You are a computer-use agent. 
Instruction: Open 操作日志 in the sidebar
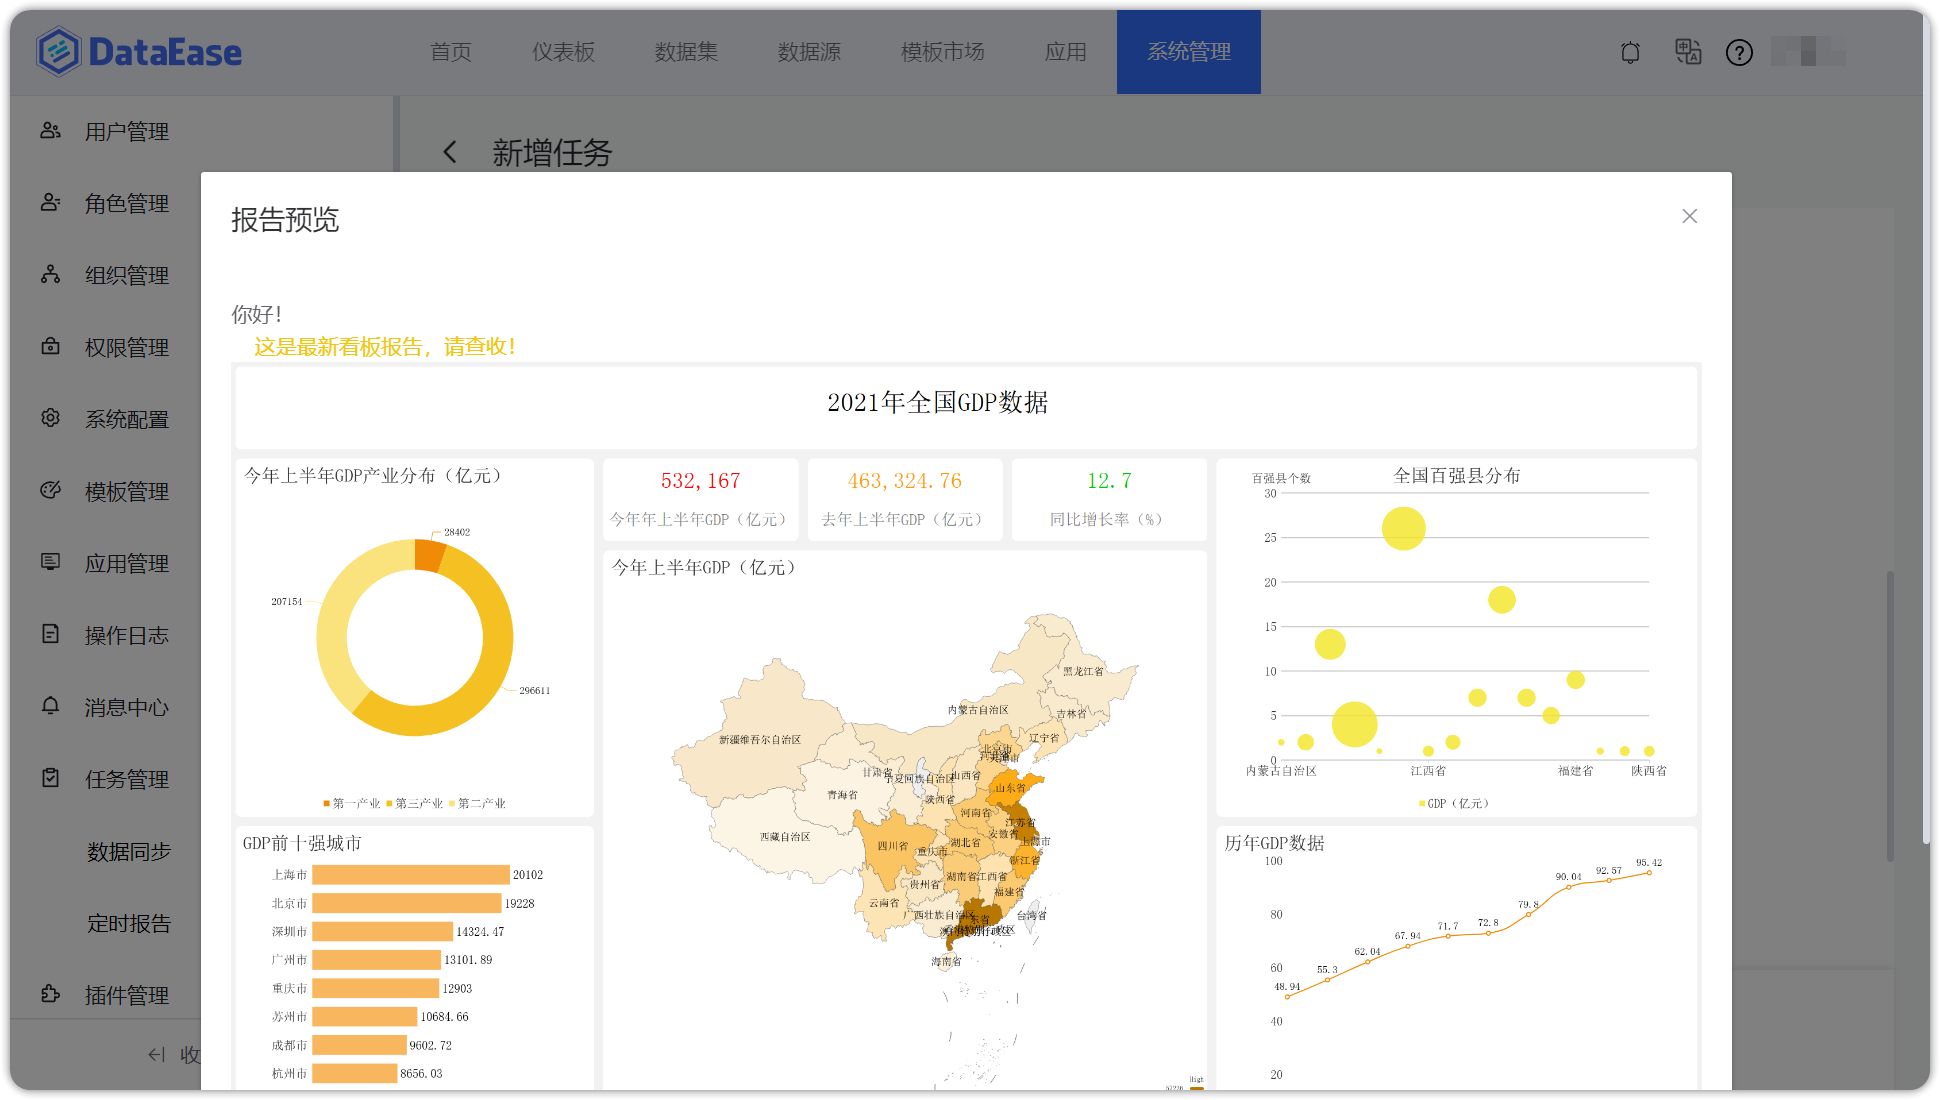coord(127,635)
